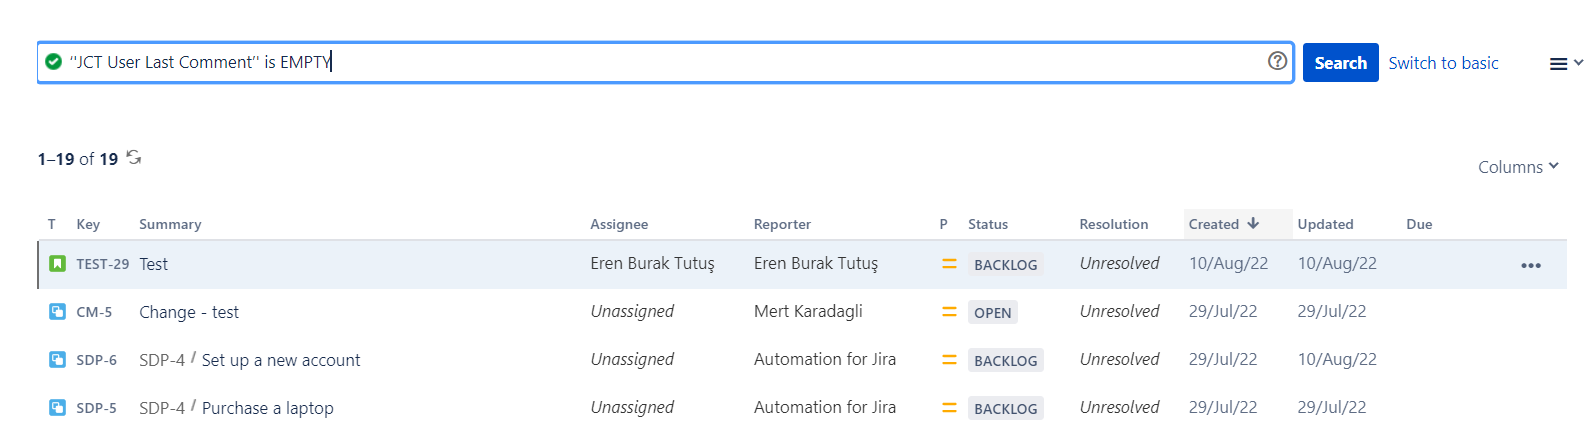Click the SDP-5 medium priority icon
This screenshot has height=428, width=1595.
tap(949, 408)
